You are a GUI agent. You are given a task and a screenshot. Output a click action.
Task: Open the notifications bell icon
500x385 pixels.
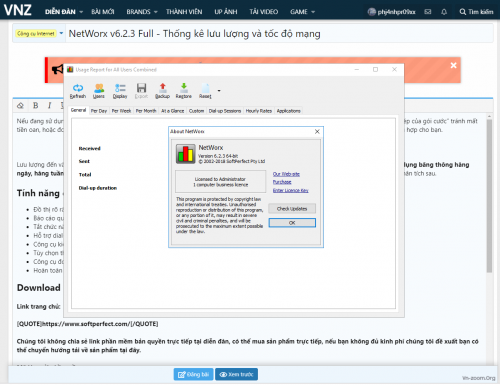point(444,12)
